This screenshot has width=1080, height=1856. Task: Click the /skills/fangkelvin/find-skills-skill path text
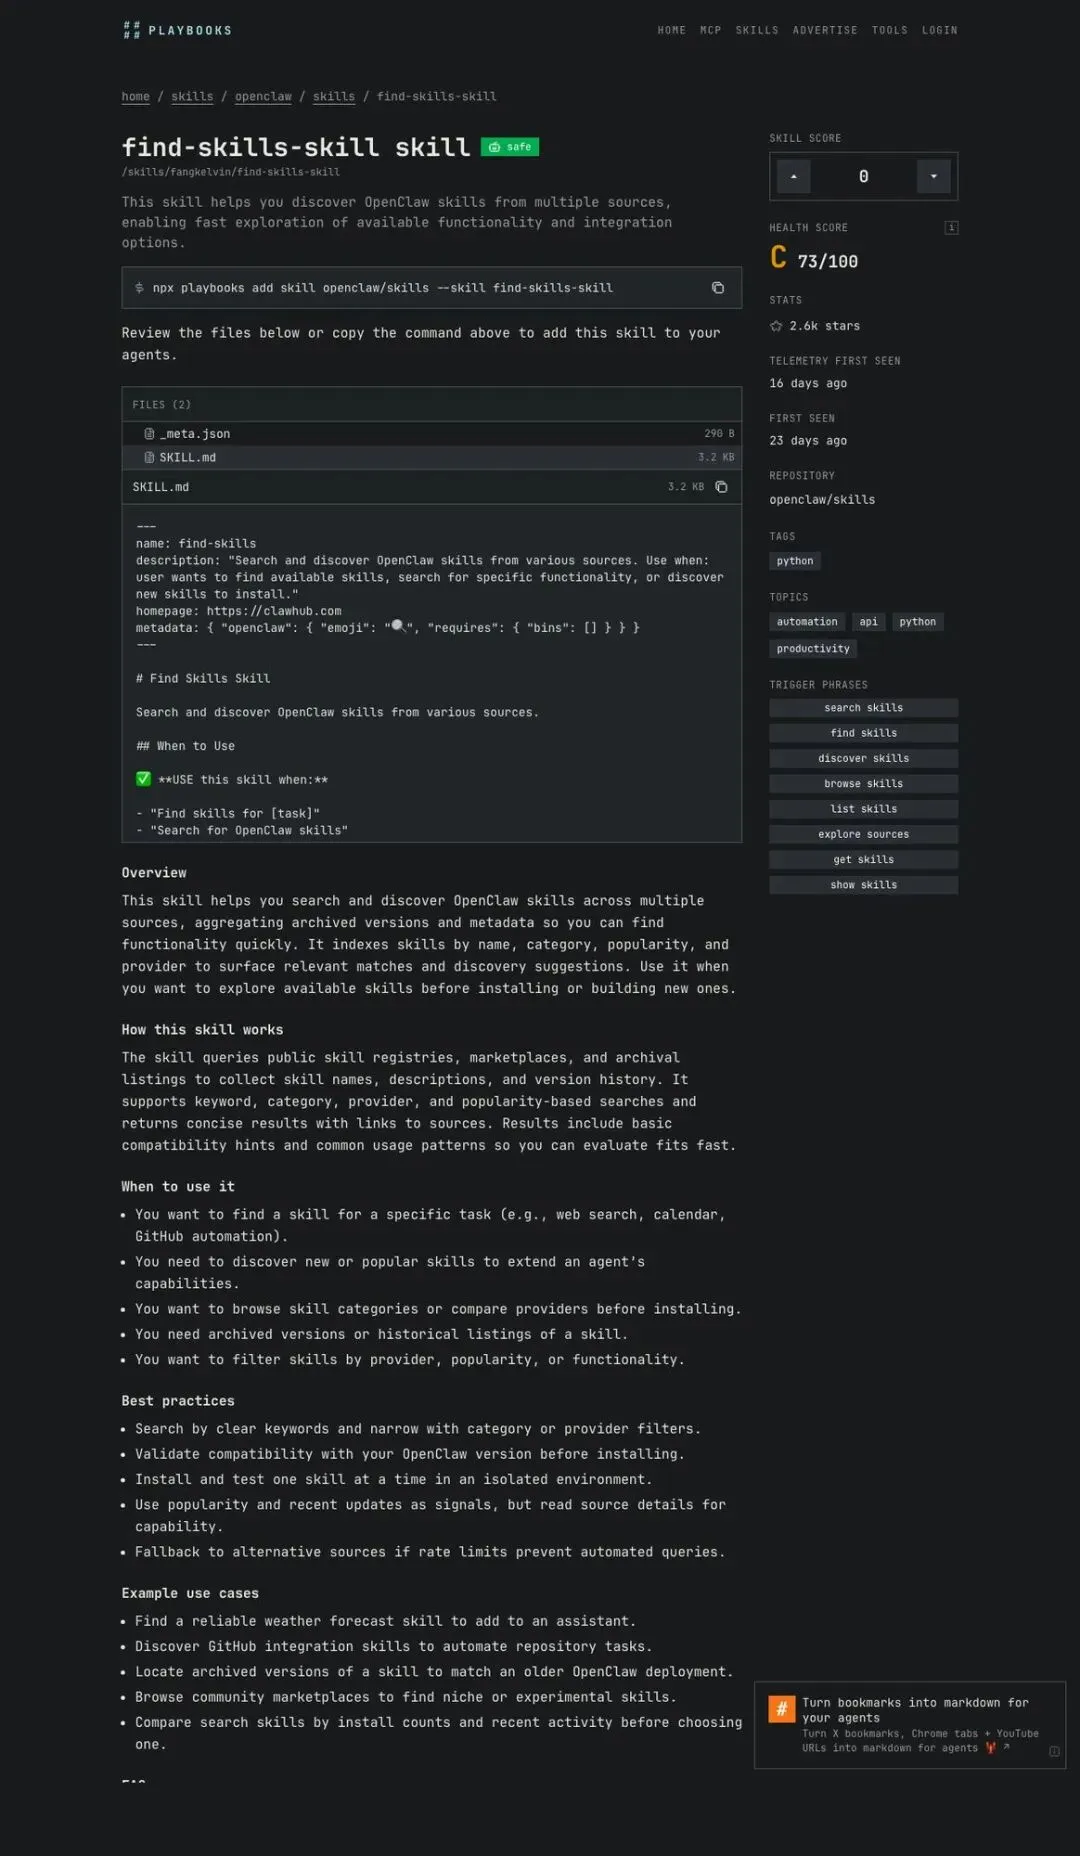(x=231, y=172)
